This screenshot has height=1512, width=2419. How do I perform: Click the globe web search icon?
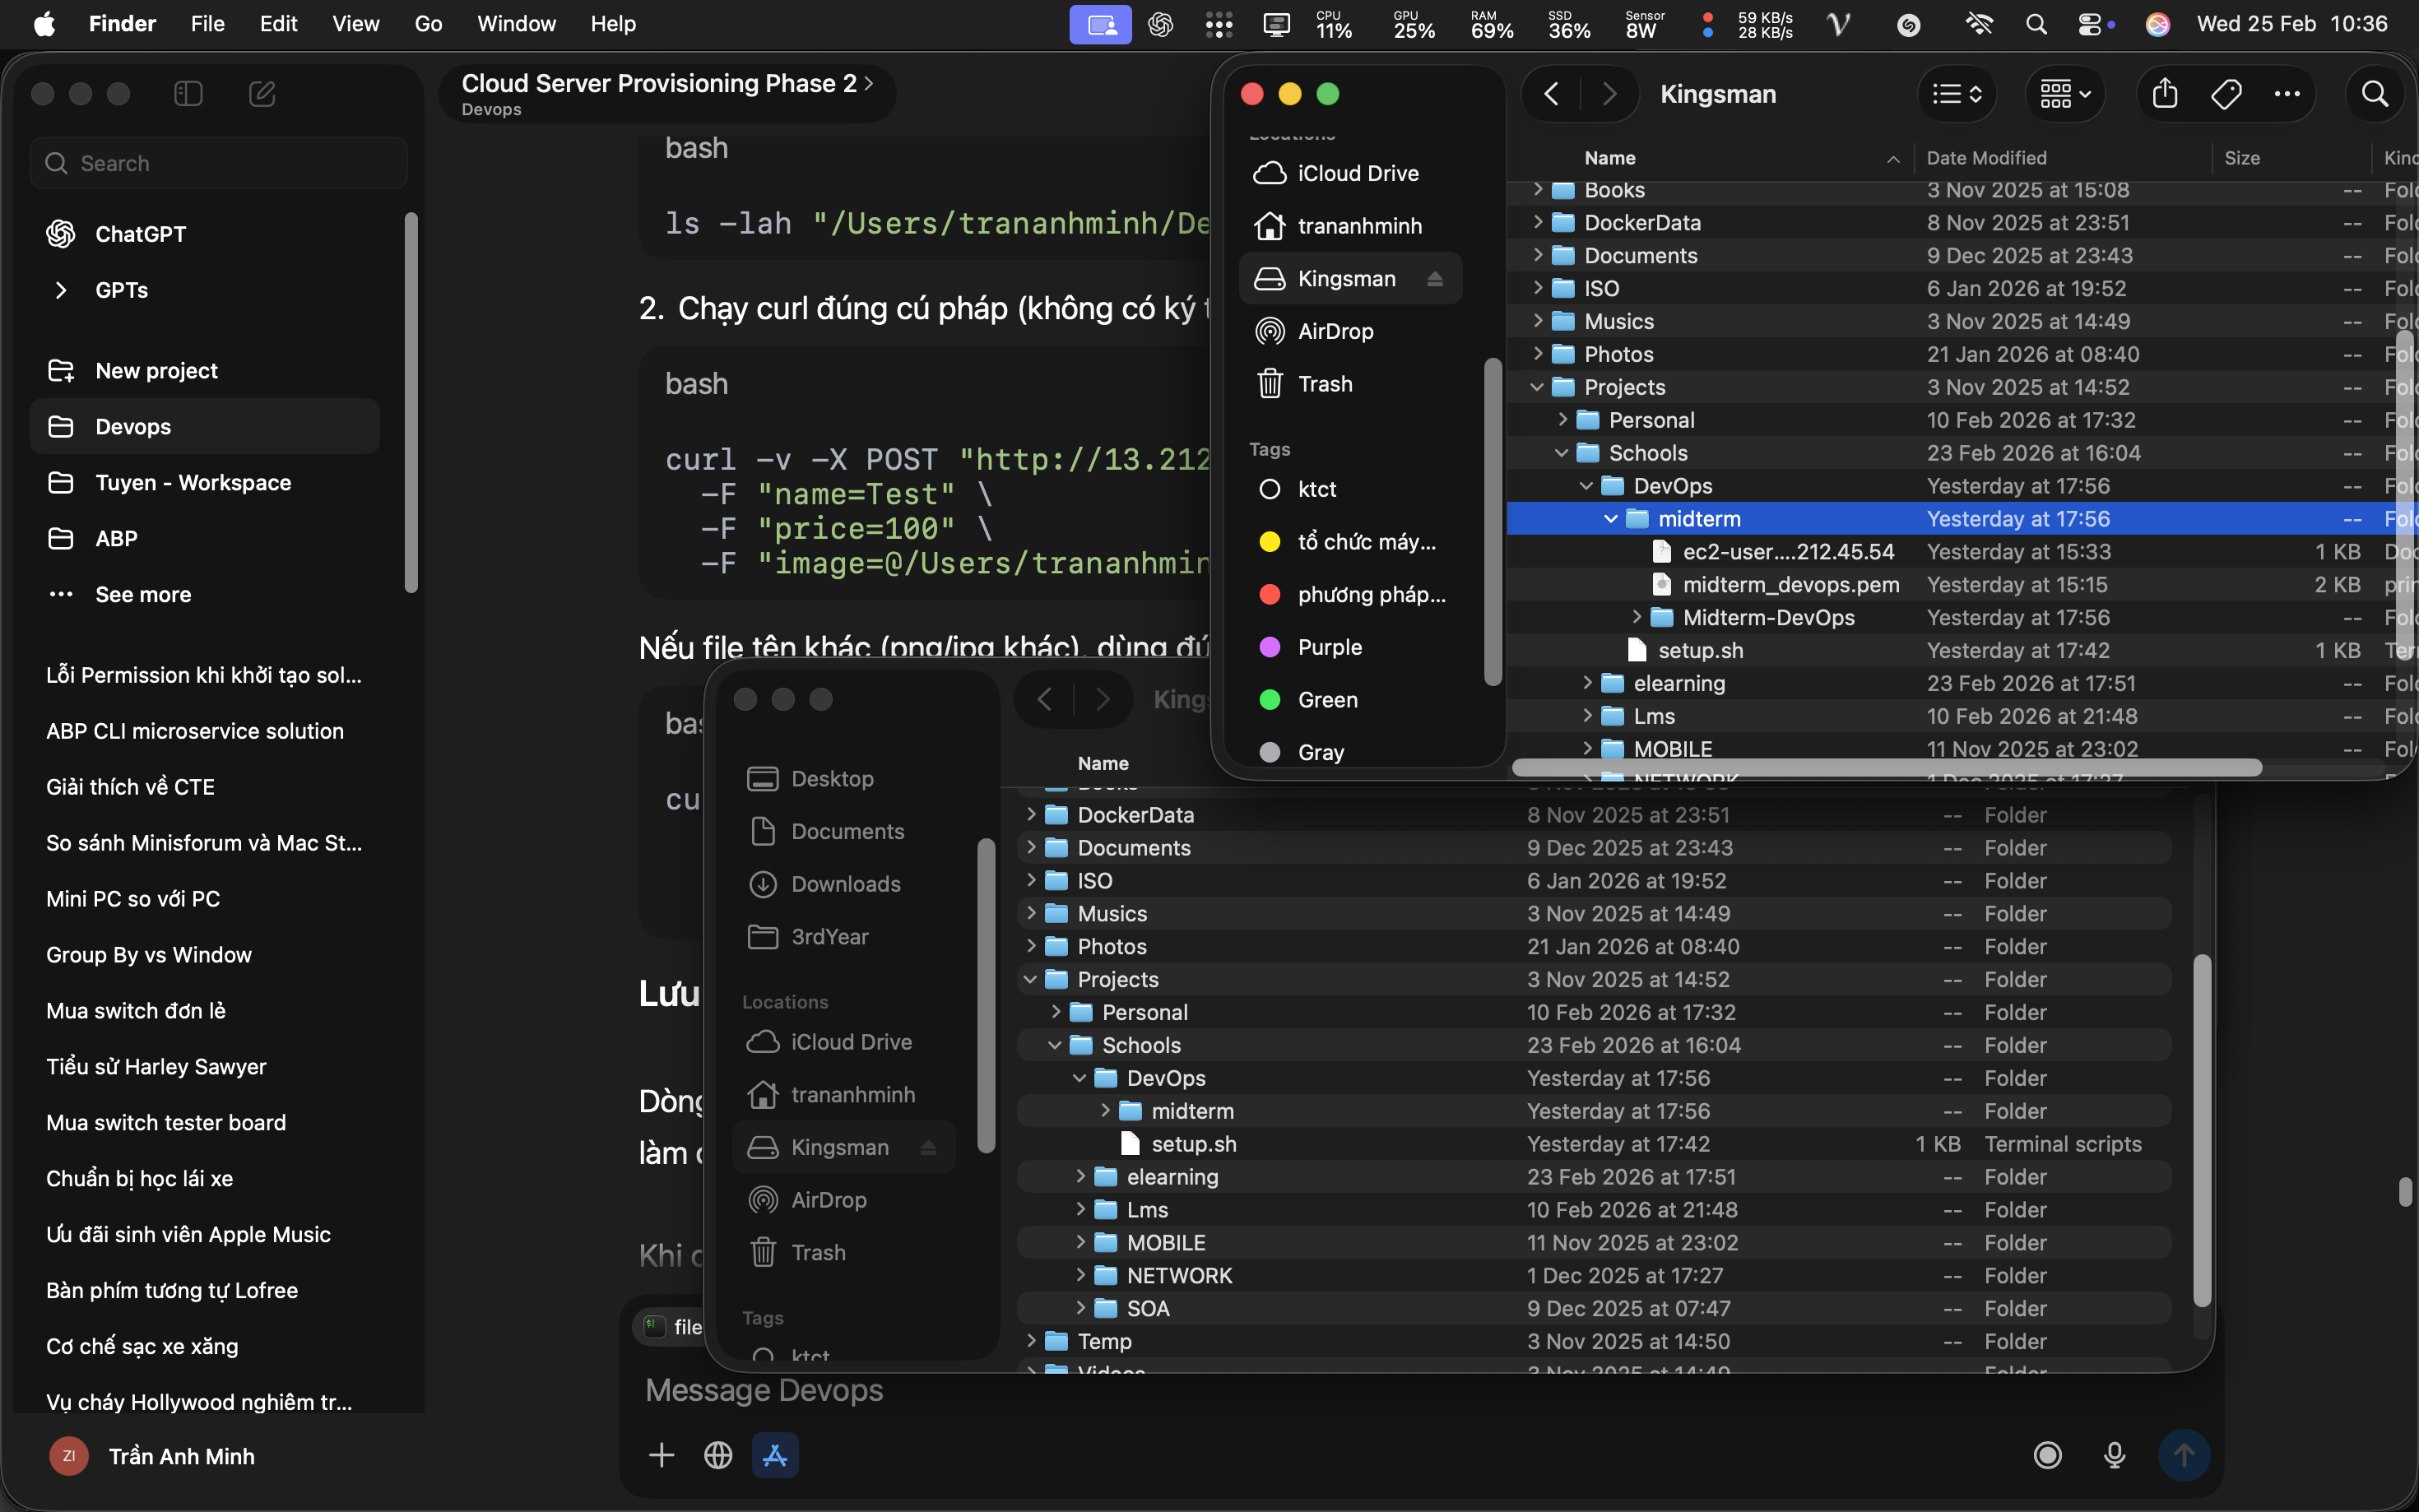coord(718,1455)
